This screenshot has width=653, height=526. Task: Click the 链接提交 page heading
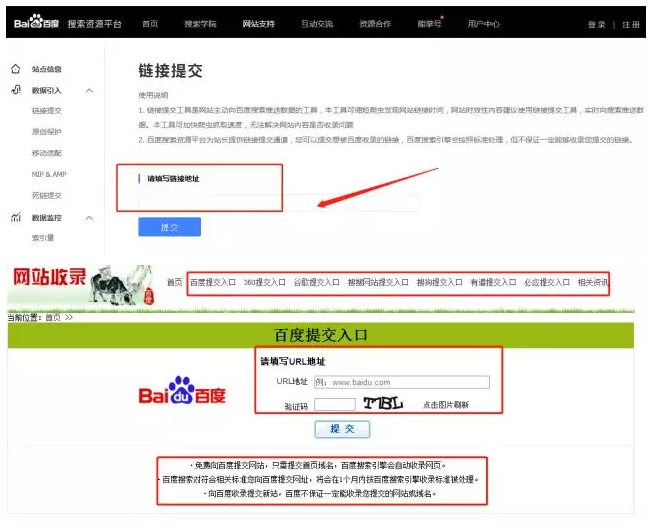tap(171, 71)
